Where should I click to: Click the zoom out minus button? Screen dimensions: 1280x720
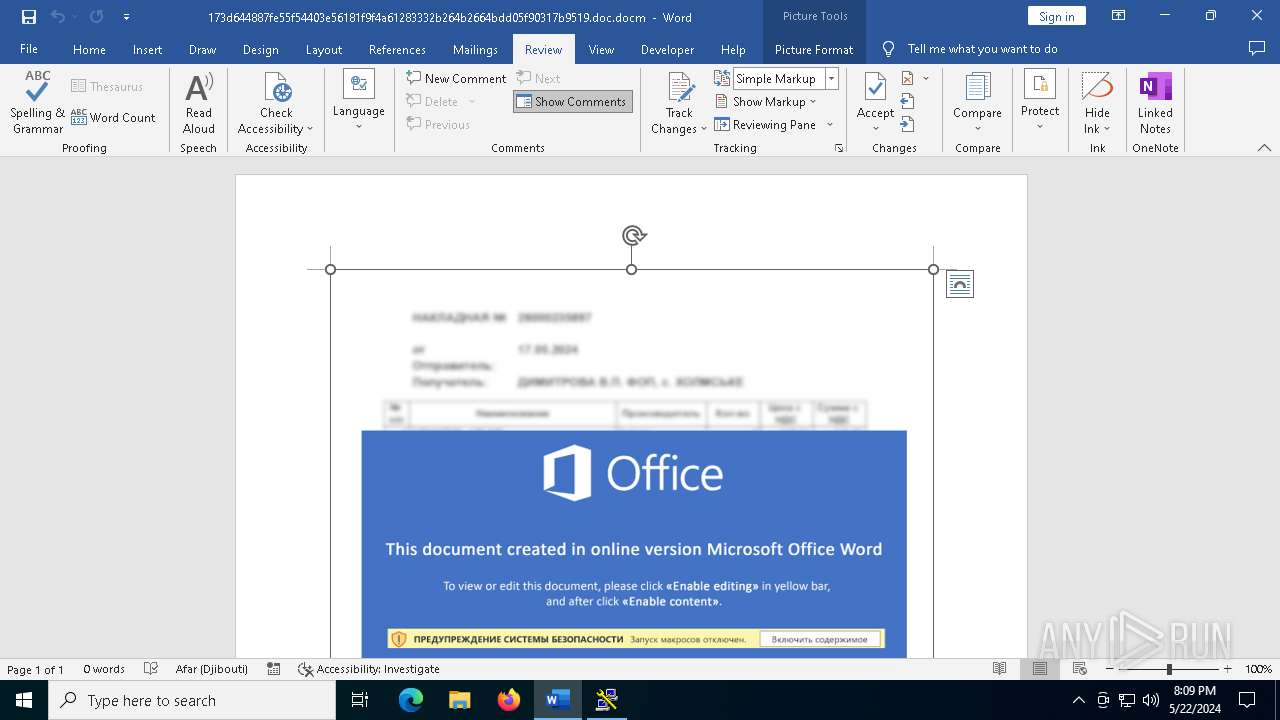(x=1109, y=669)
